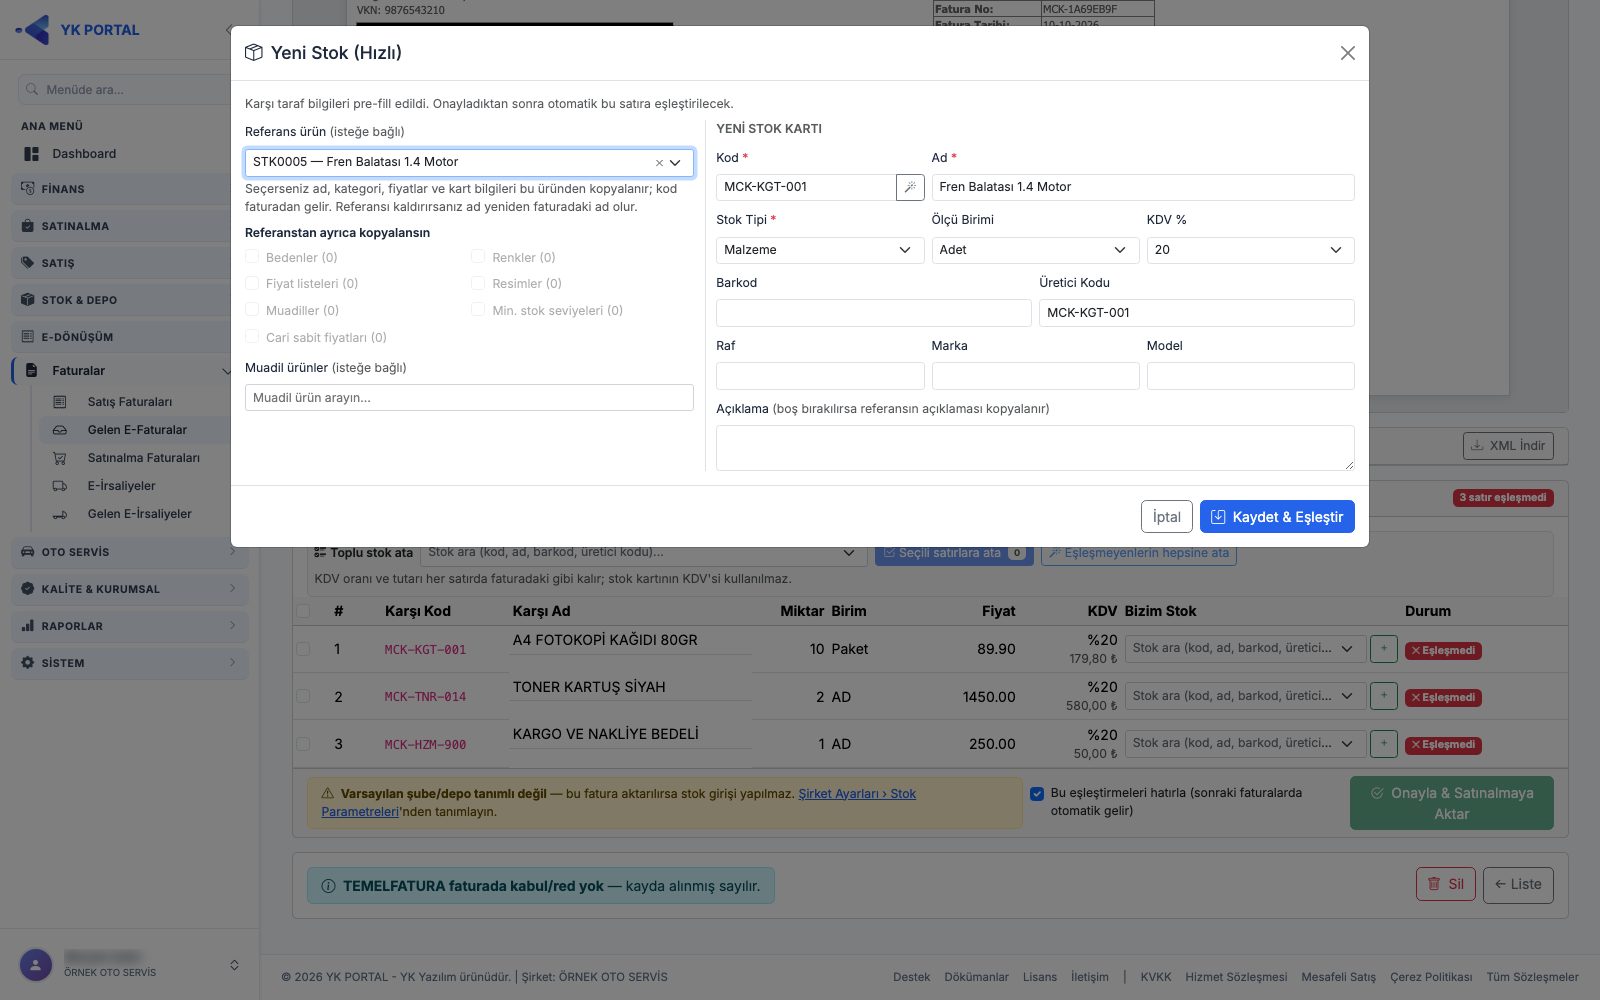The width and height of the screenshot is (1600, 1000).
Task: Open the Oto Servis menu
Action: click(129, 552)
